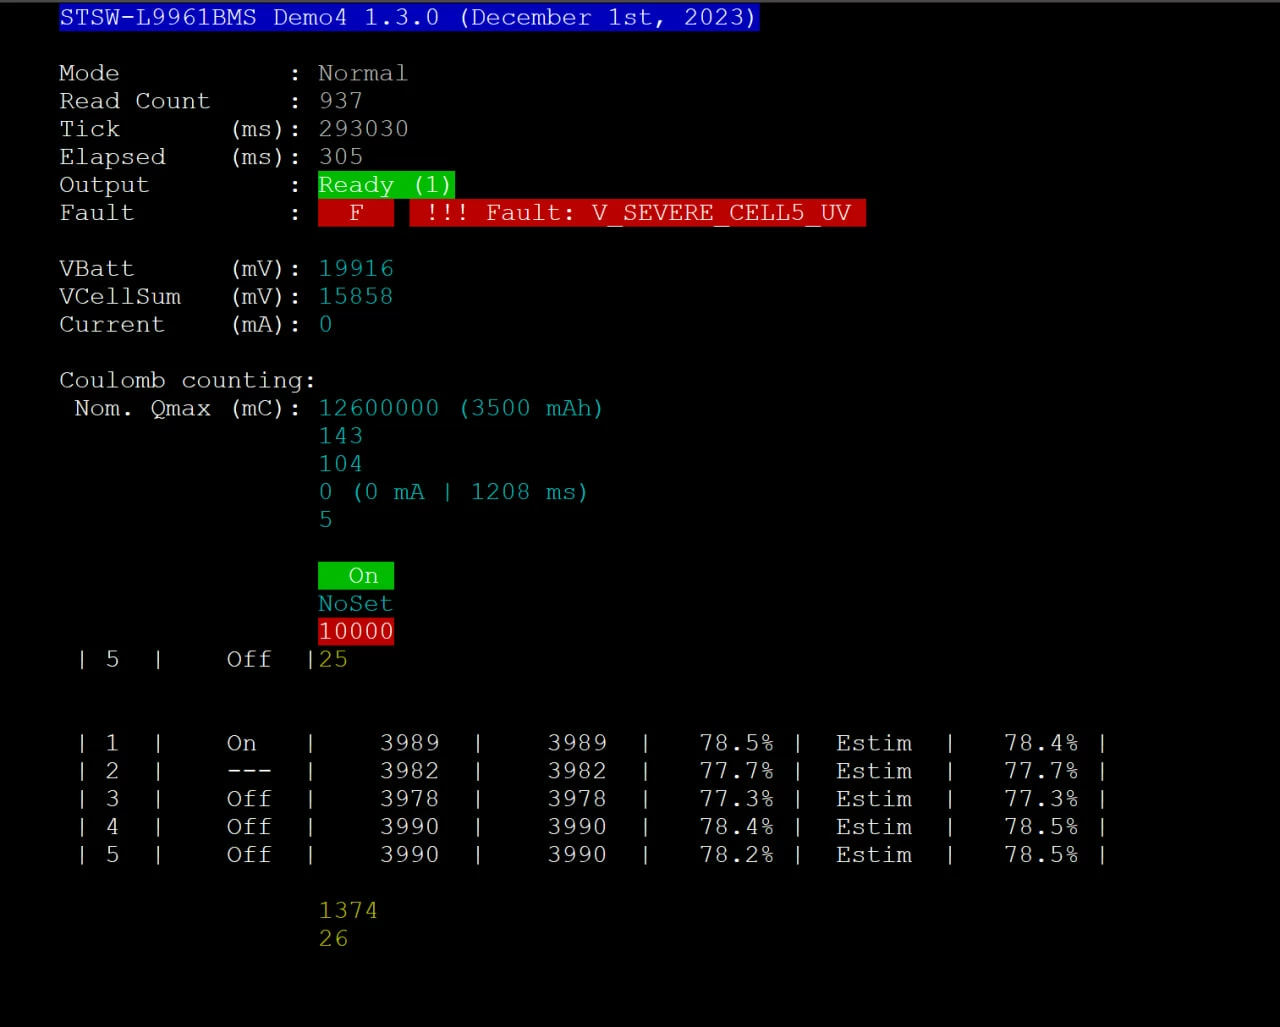This screenshot has height=1027, width=1280.
Task: Select the STSW-L9961BMS Demo4 1.3.0 title banner
Action: 409,18
